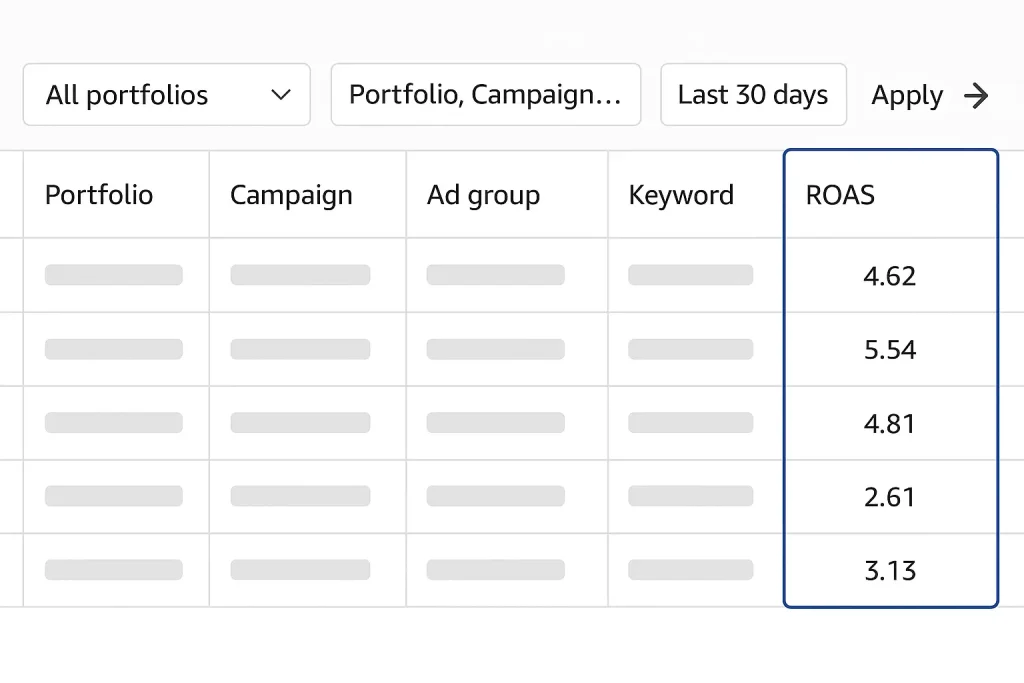Click the ROAS value 5.54
This screenshot has width=1024, height=683.
(889, 350)
